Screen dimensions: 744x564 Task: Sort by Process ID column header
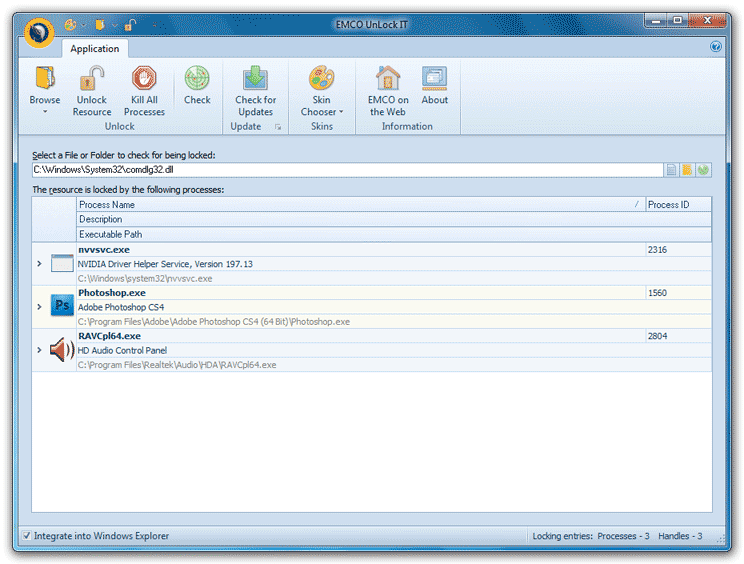[678, 204]
